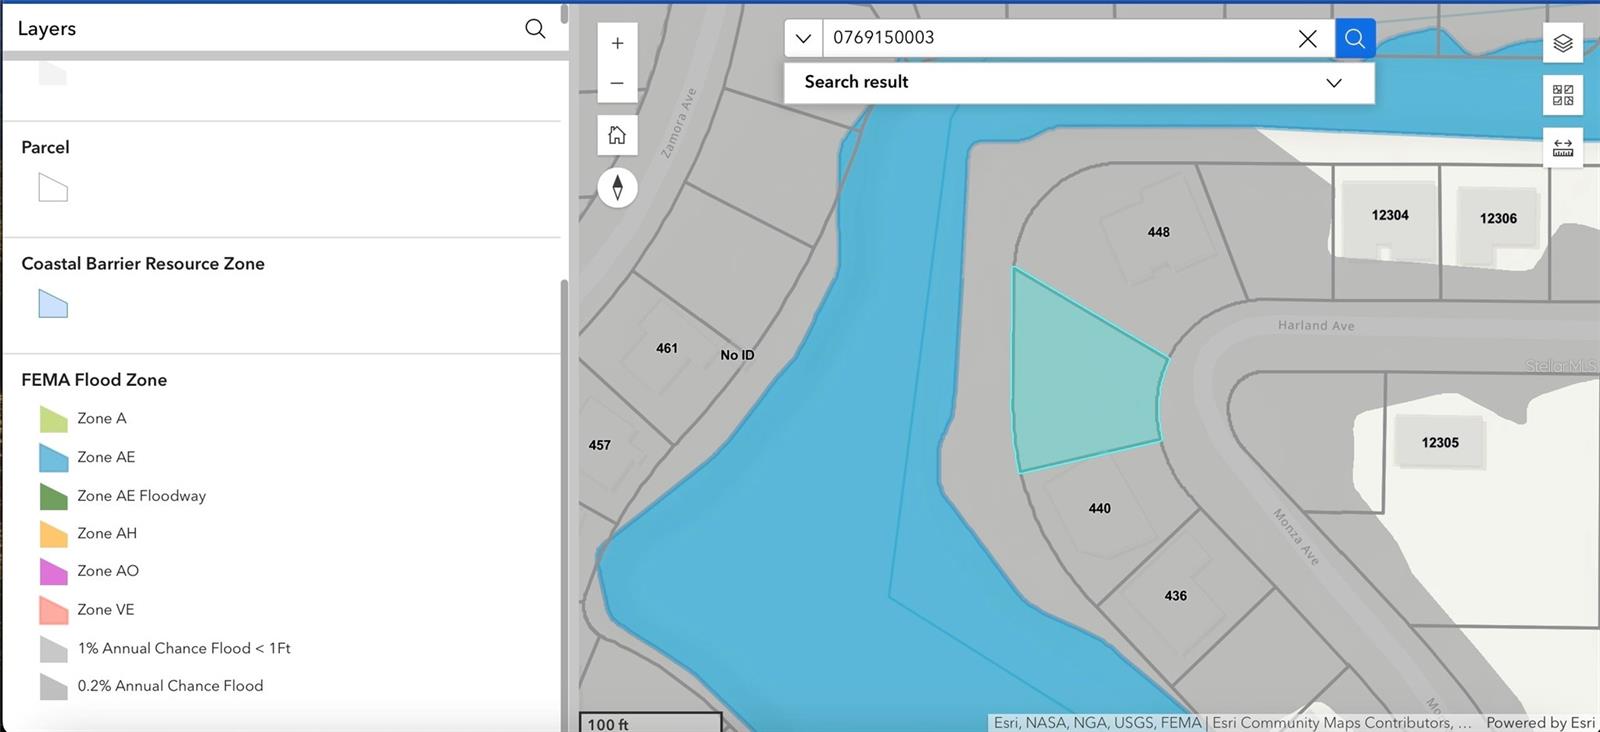Open the basemap gallery grid icon
The image size is (1600, 732).
pyautogui.click(x=1562, y=95)
